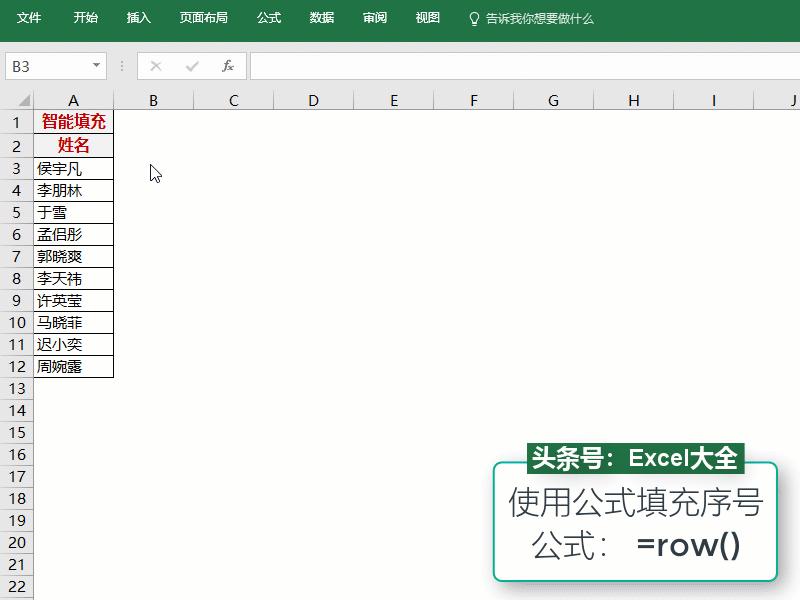Select the 姓名 header cell

coord(73,145)
